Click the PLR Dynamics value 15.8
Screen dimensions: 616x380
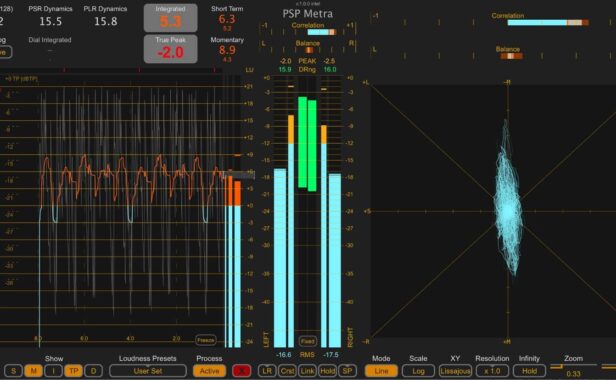click(106, 21)
